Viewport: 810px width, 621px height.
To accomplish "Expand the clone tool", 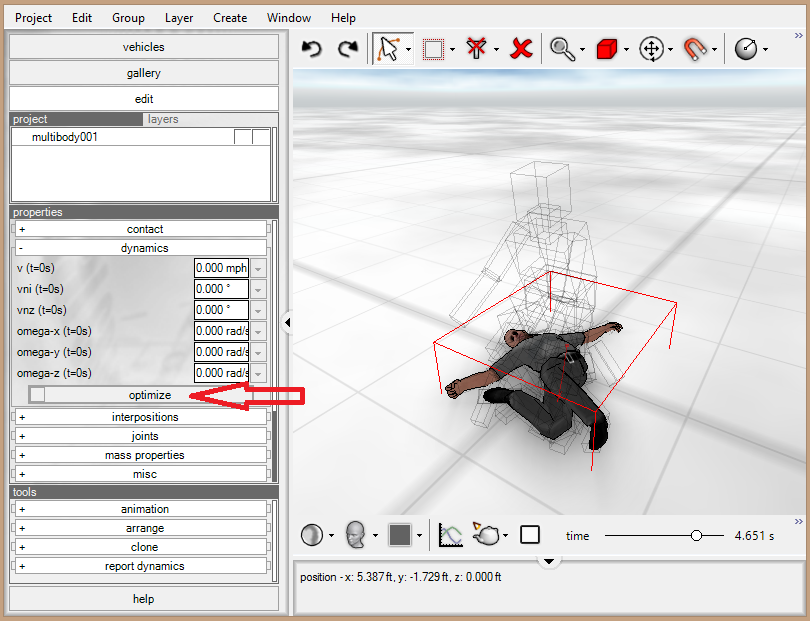I will 141,547.
